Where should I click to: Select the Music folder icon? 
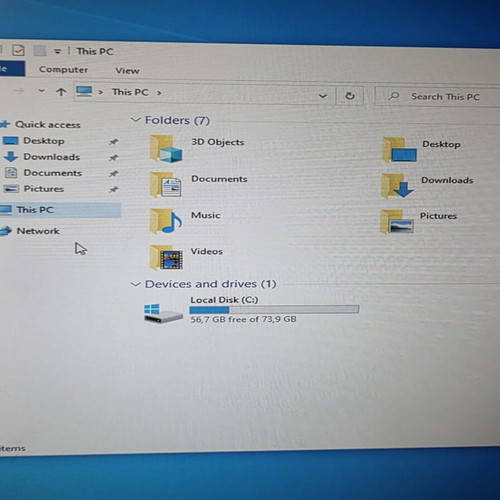click(x=166, y=221)
